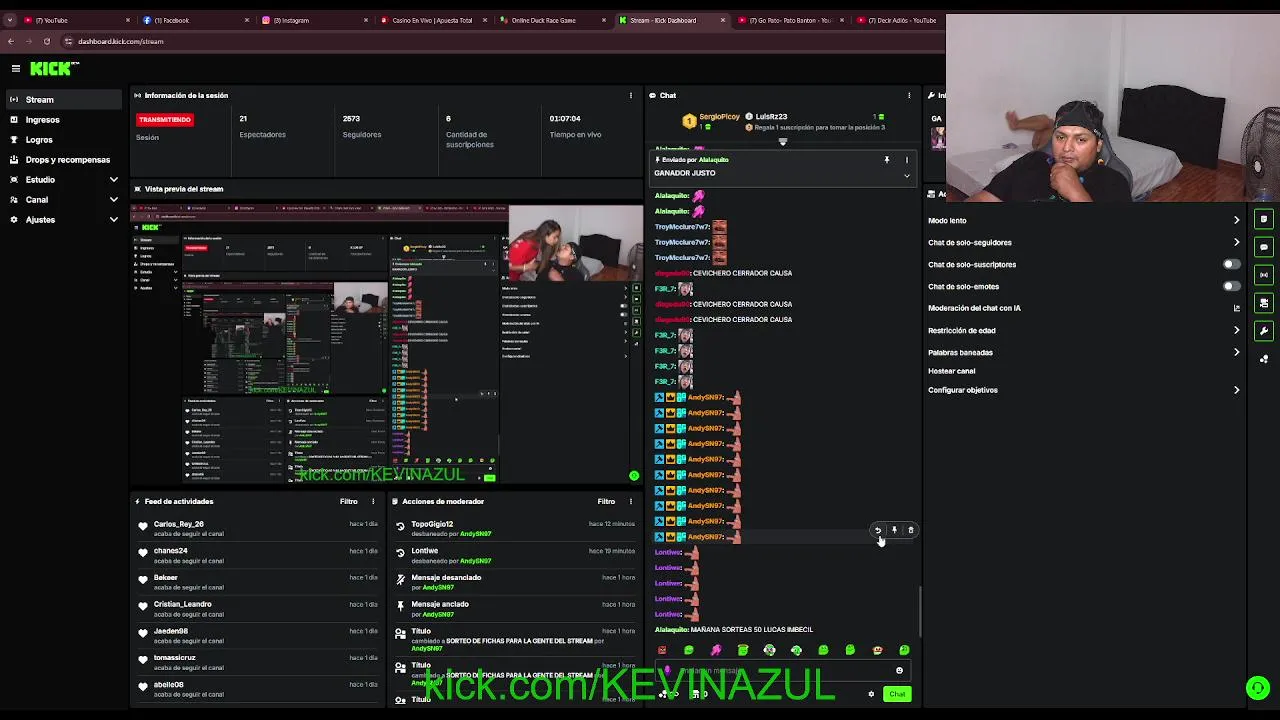Open Palabras baneadas settings arrow
Screen dimensions: 1280x720
[x=1236, y=352]
